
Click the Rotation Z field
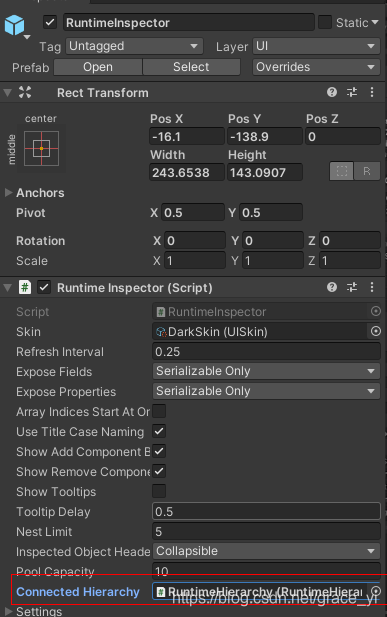(x=350, y=240)
